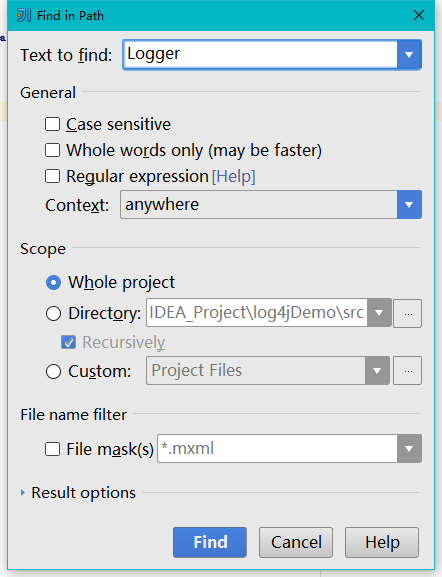Click the Find button
This screenshot has width=442, height=577.
210,542
